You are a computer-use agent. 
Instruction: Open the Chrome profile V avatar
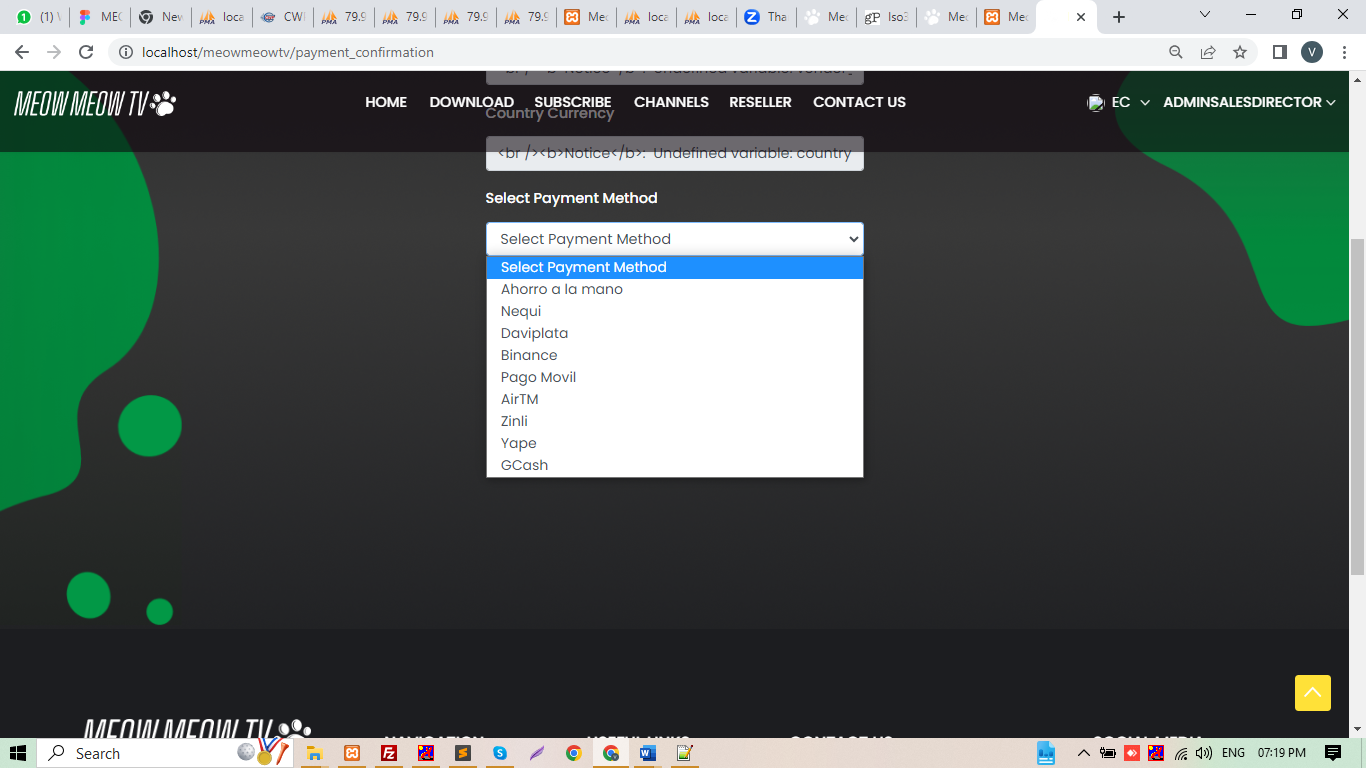[x=1312, y=52]
